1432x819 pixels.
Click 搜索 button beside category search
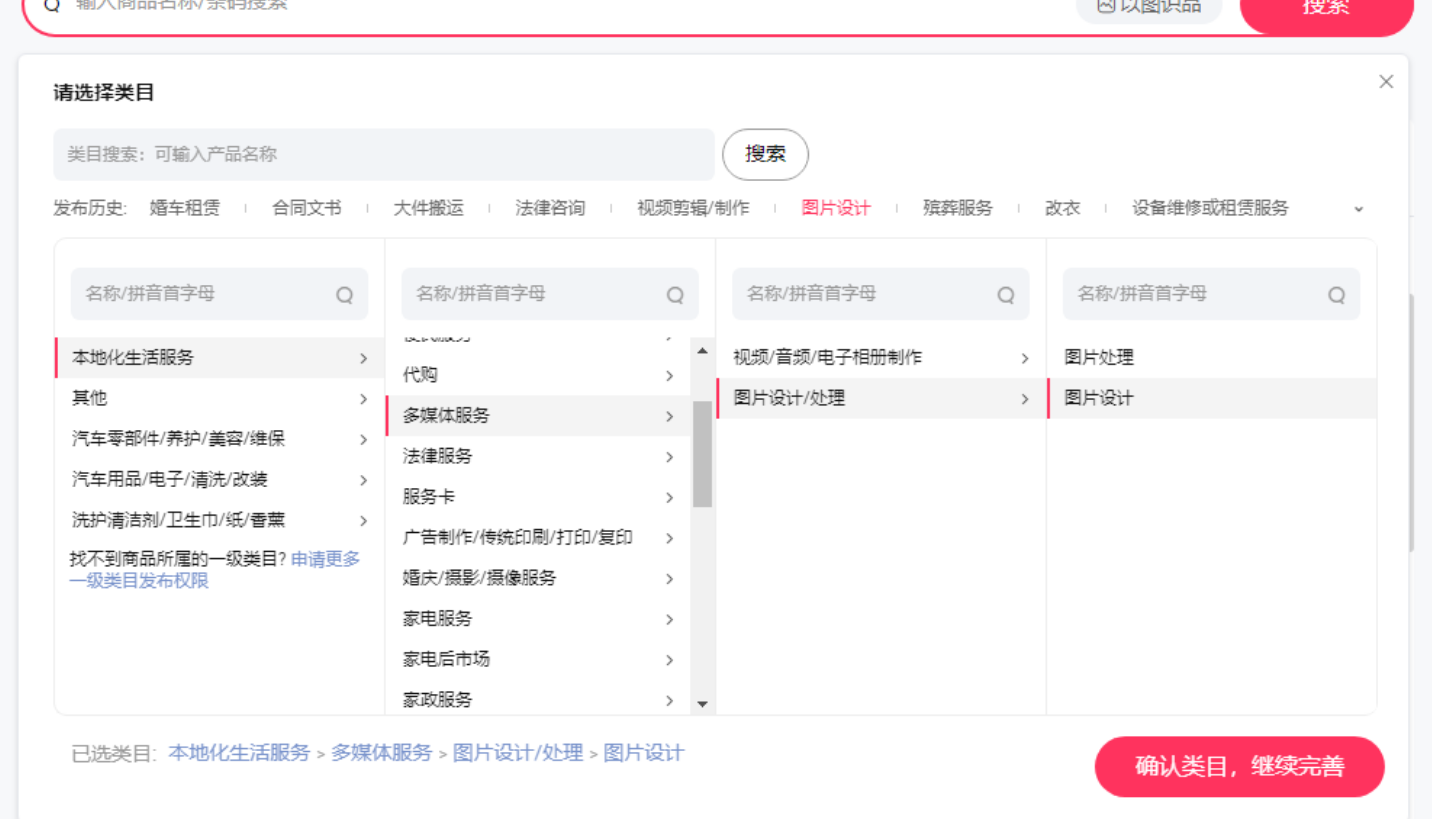(x=765, y=154)
